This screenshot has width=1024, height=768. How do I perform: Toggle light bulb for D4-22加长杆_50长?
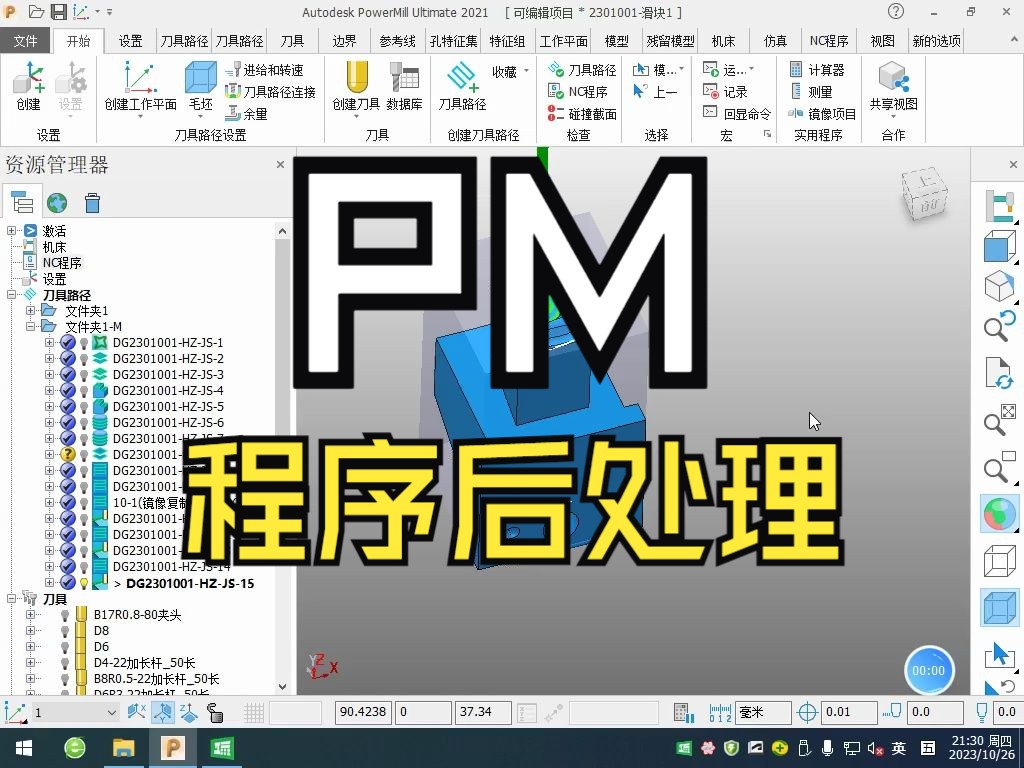point(65,663)
